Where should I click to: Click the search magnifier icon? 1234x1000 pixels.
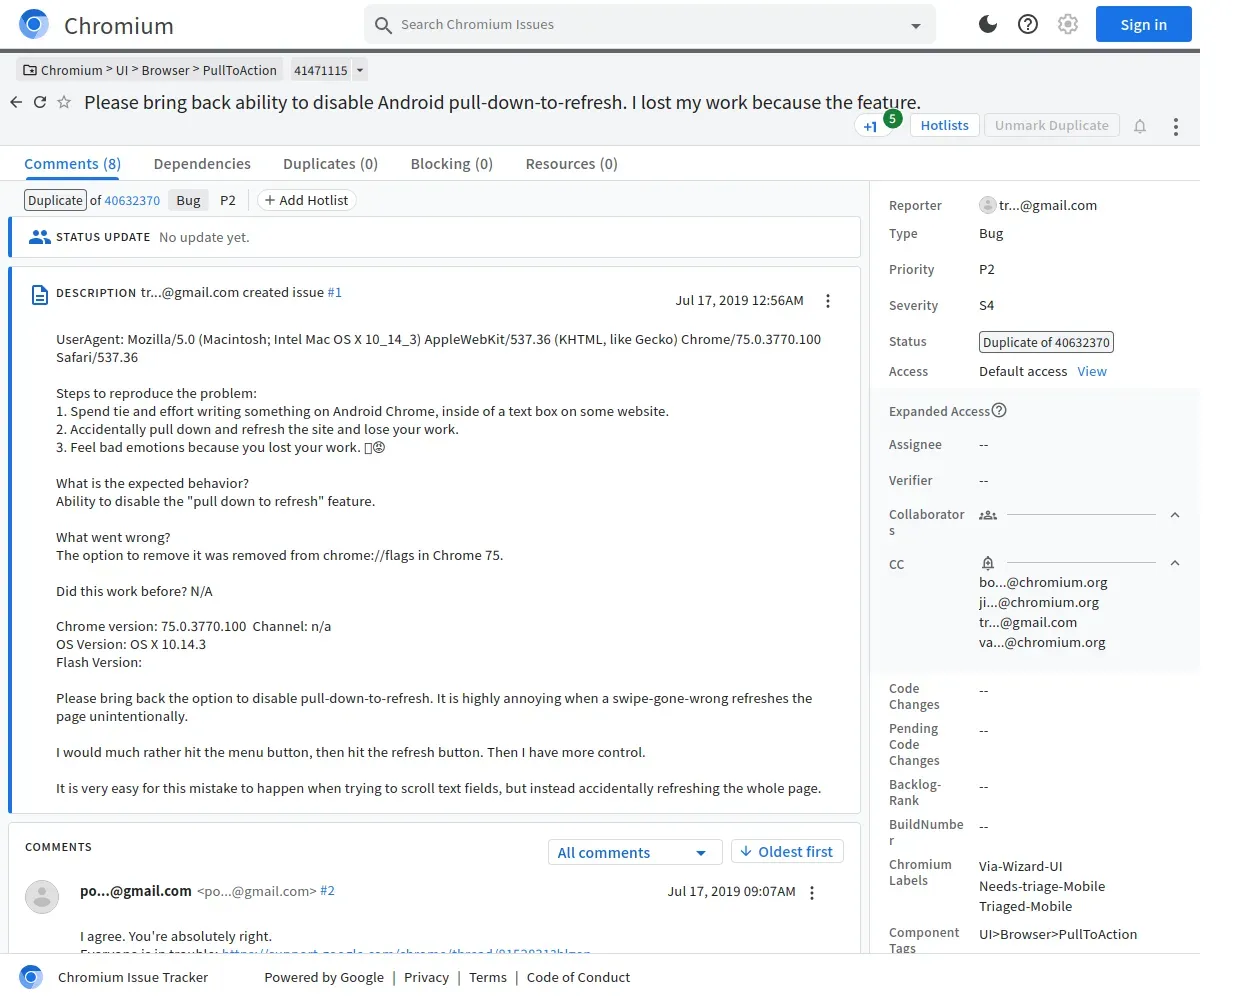click(x=383, y=25)
